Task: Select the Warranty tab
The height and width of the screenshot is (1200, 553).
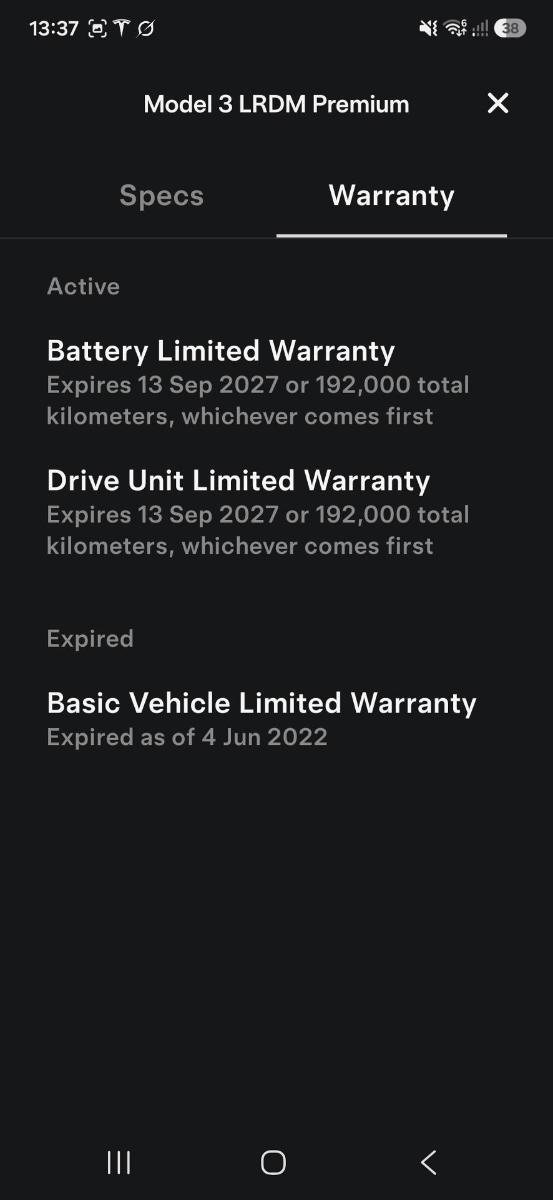Action: tap(391, 195)
